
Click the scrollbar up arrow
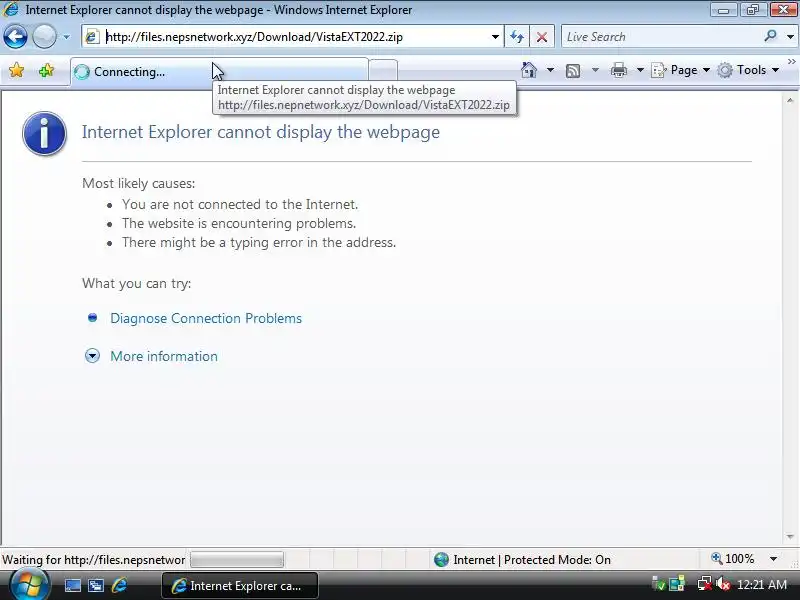[790, 101]
